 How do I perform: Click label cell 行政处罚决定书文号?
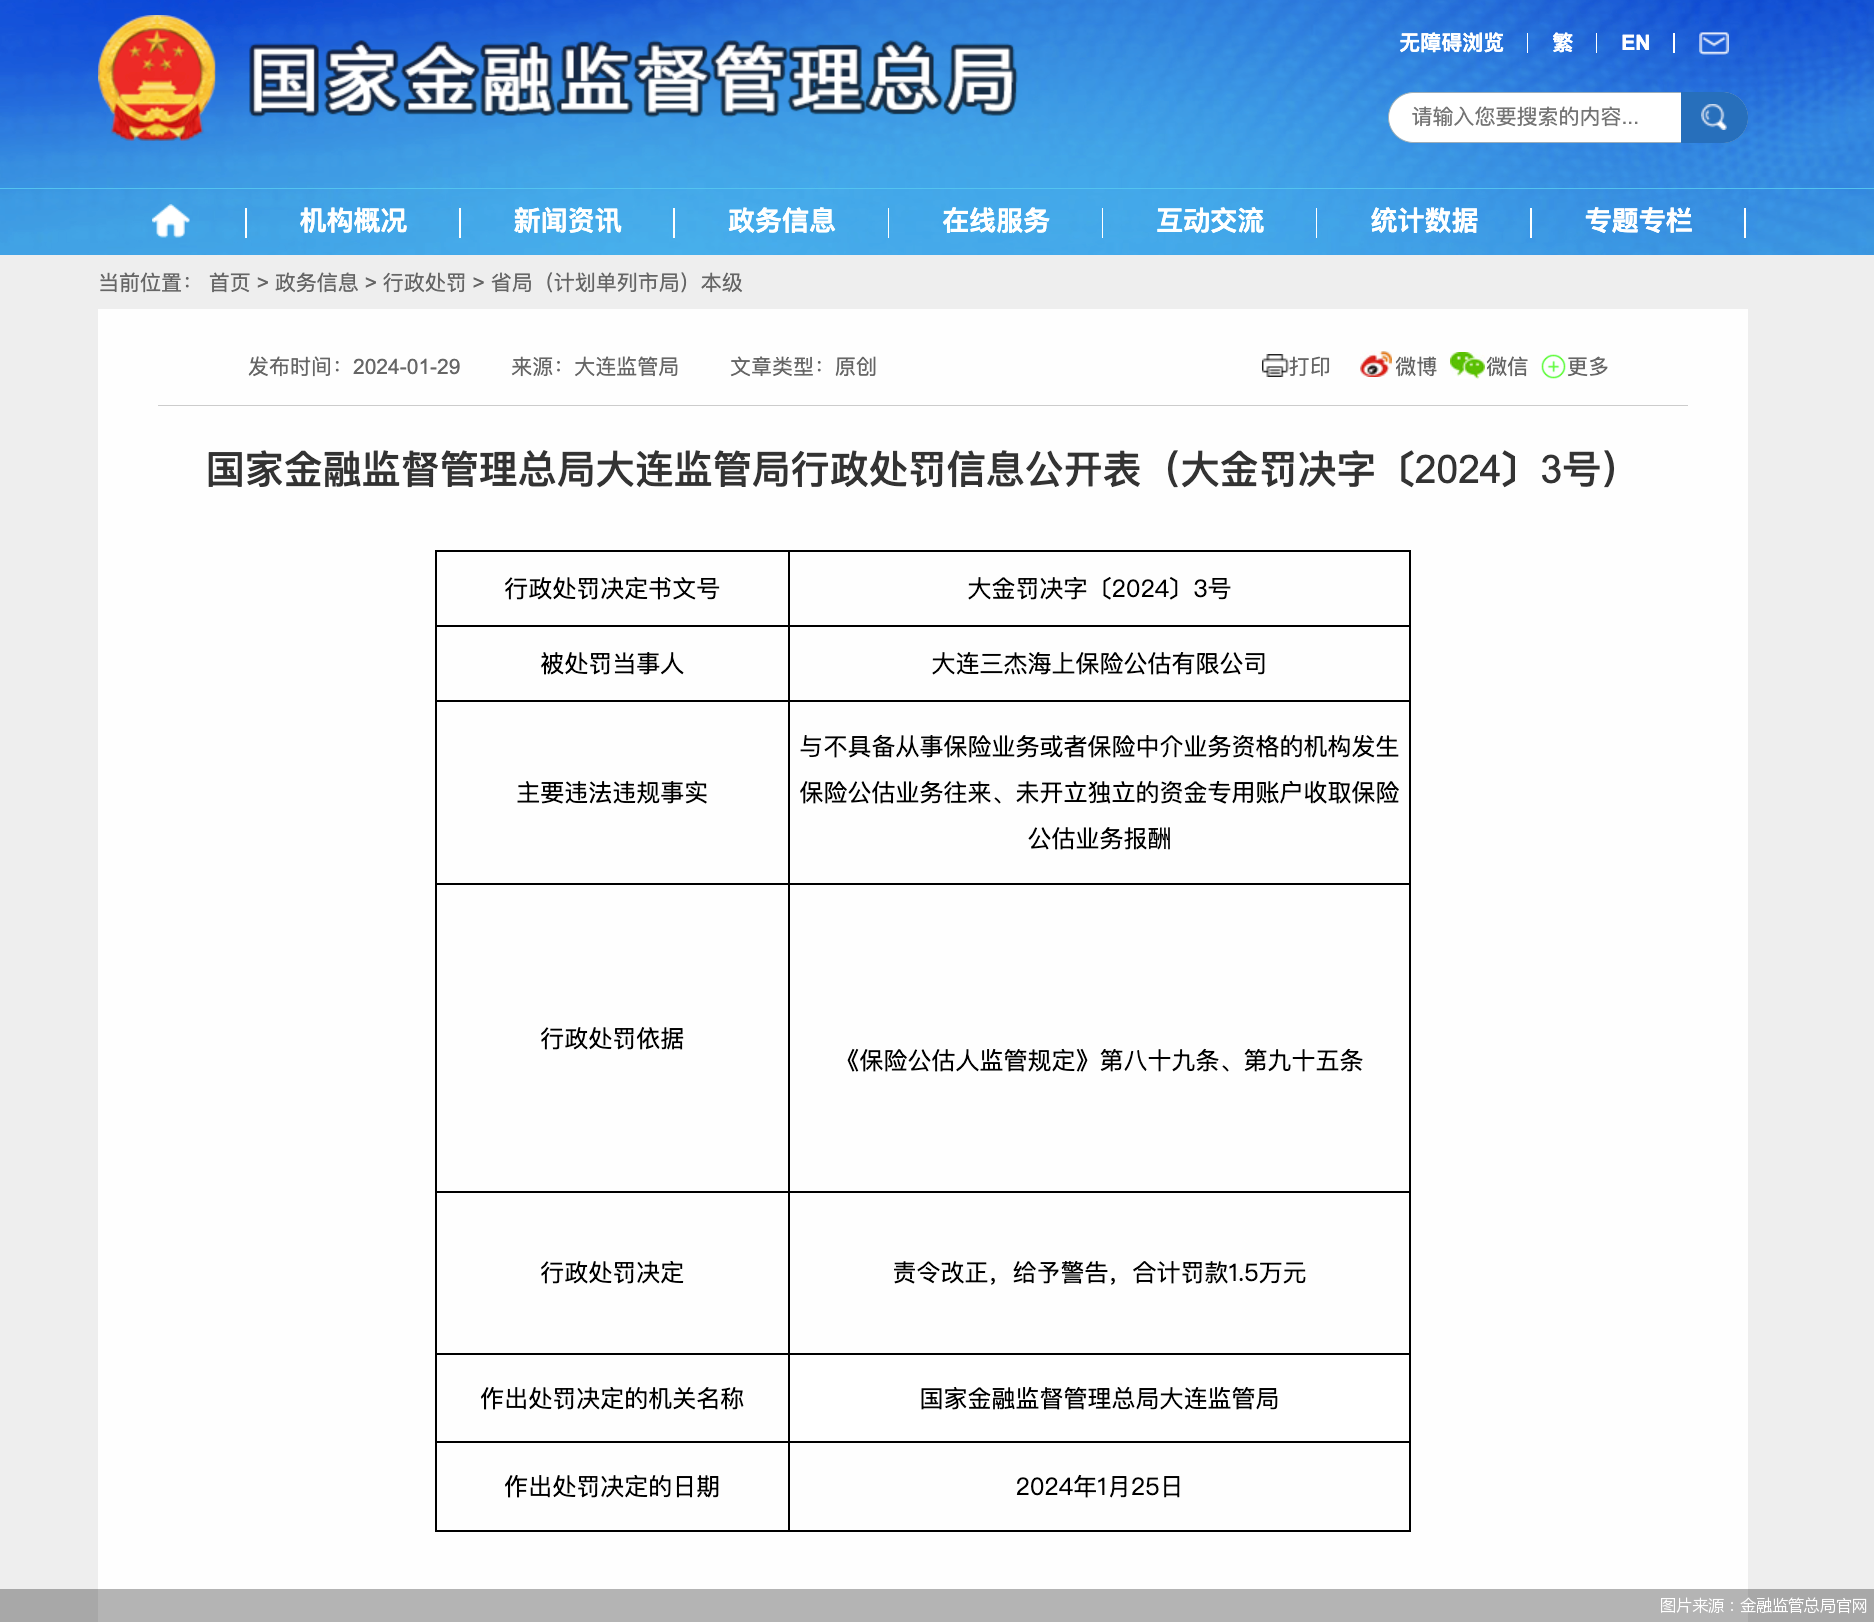[612, 589]
